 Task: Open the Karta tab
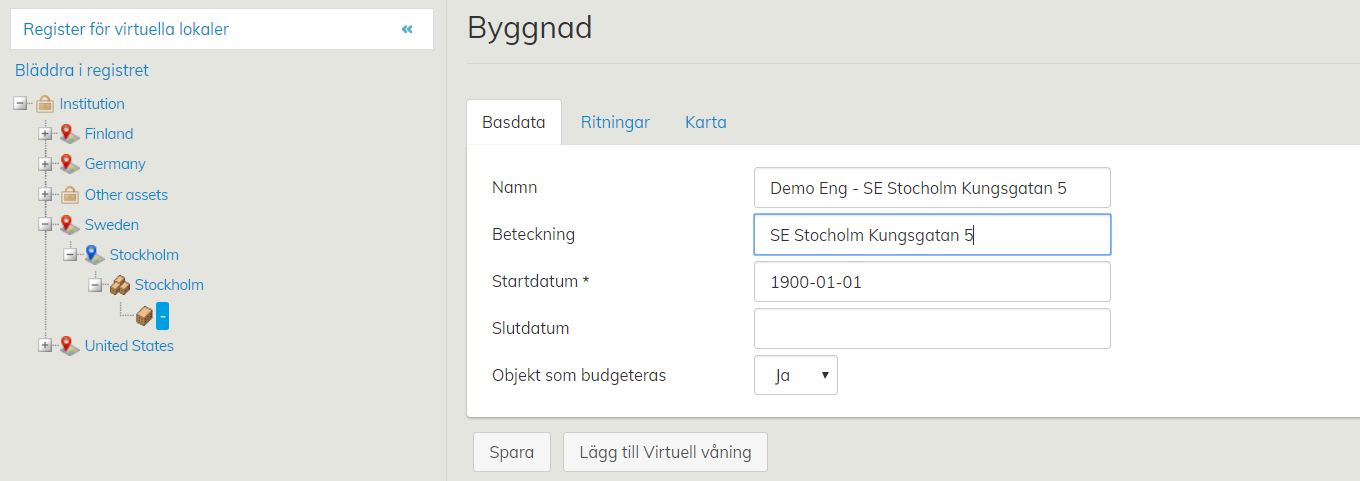[x=705, y=122]
